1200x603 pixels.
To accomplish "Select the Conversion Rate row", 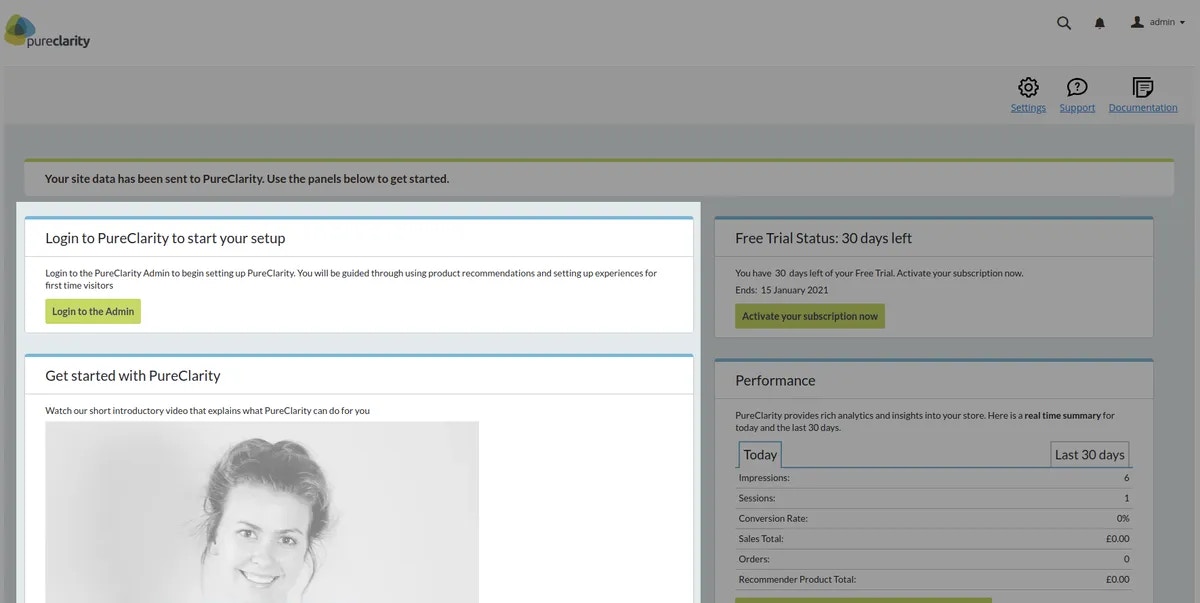I will pos(934,518).
